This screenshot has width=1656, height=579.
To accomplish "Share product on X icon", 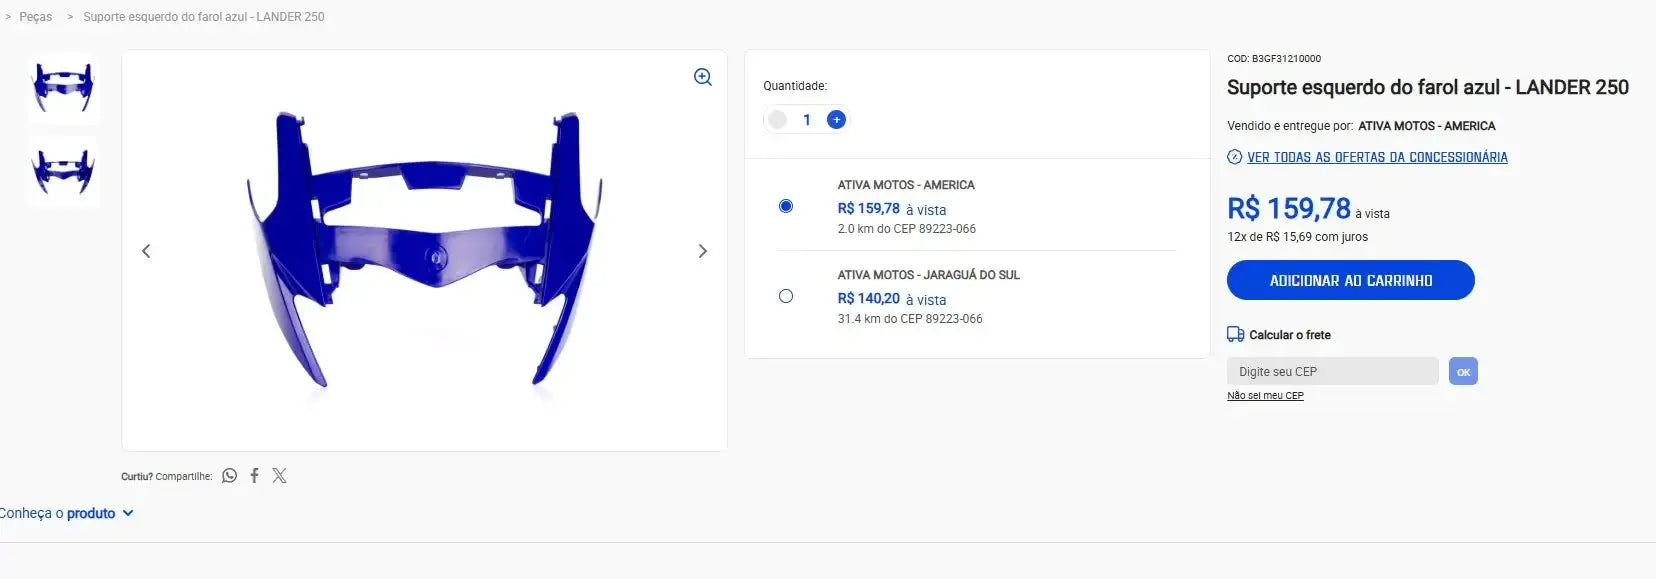I will pyautogui.click(x=279, y=476).
